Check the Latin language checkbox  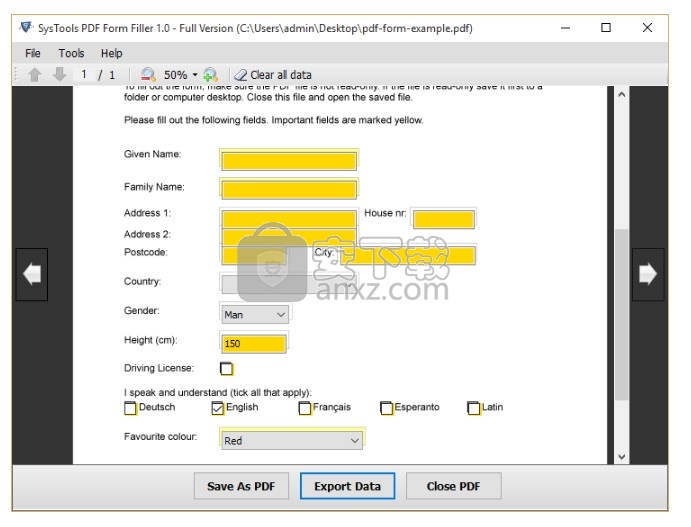[474, 408]
